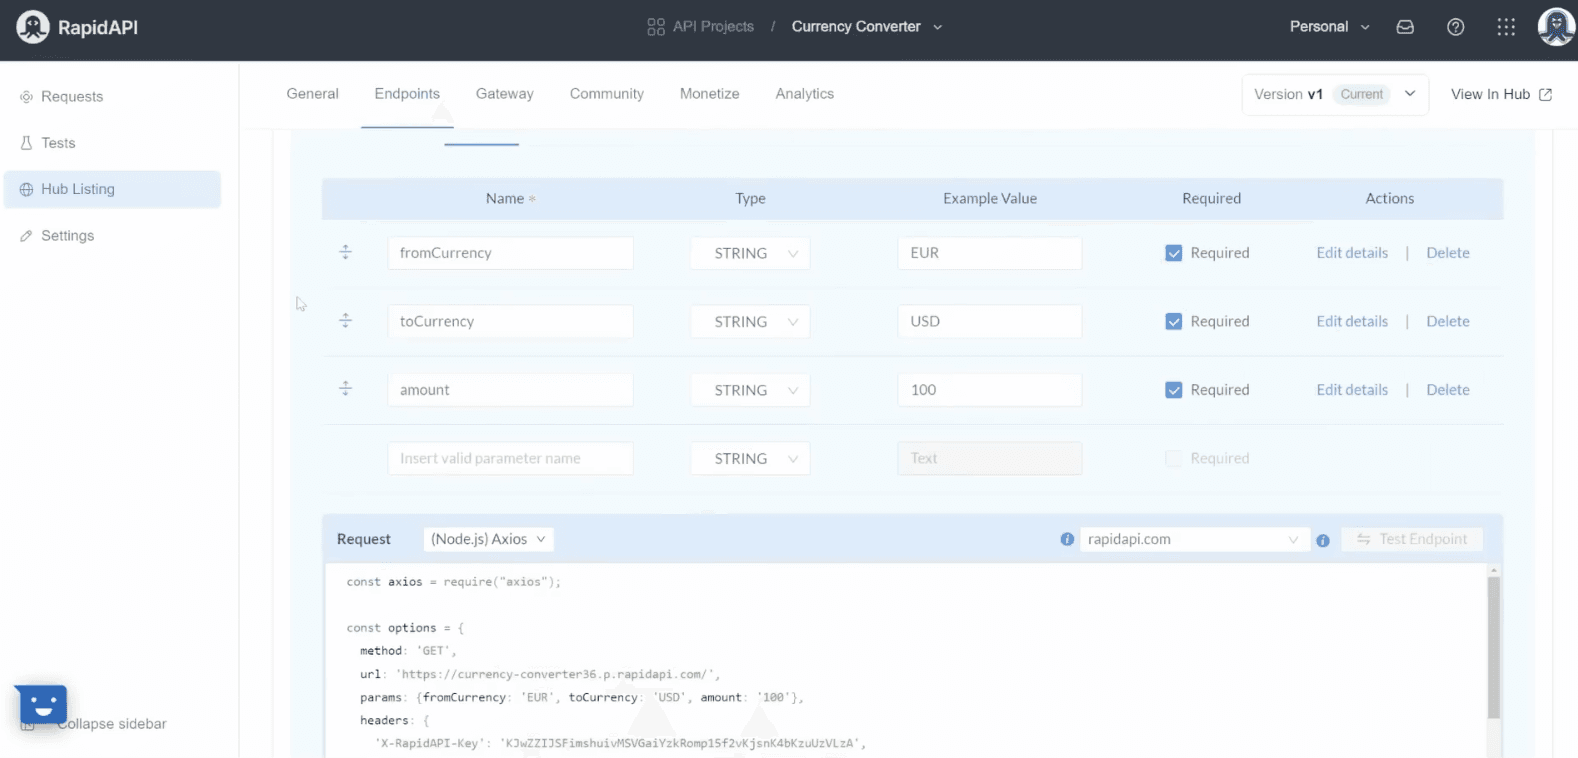Open the API Projects grid icon
The height and width of the screenshot is (758, 1578).
pyautogui.click(x=656, y=27)
